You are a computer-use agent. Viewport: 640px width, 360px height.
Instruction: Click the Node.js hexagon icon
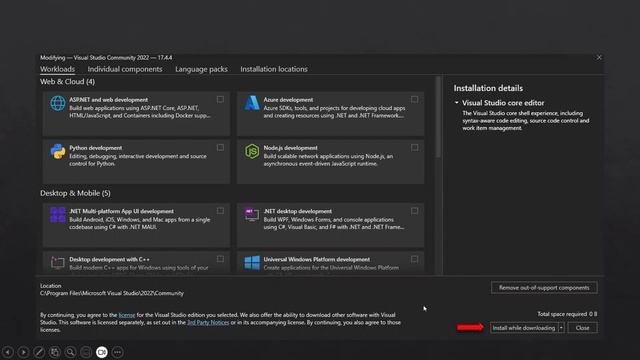[x=252, y=151]
